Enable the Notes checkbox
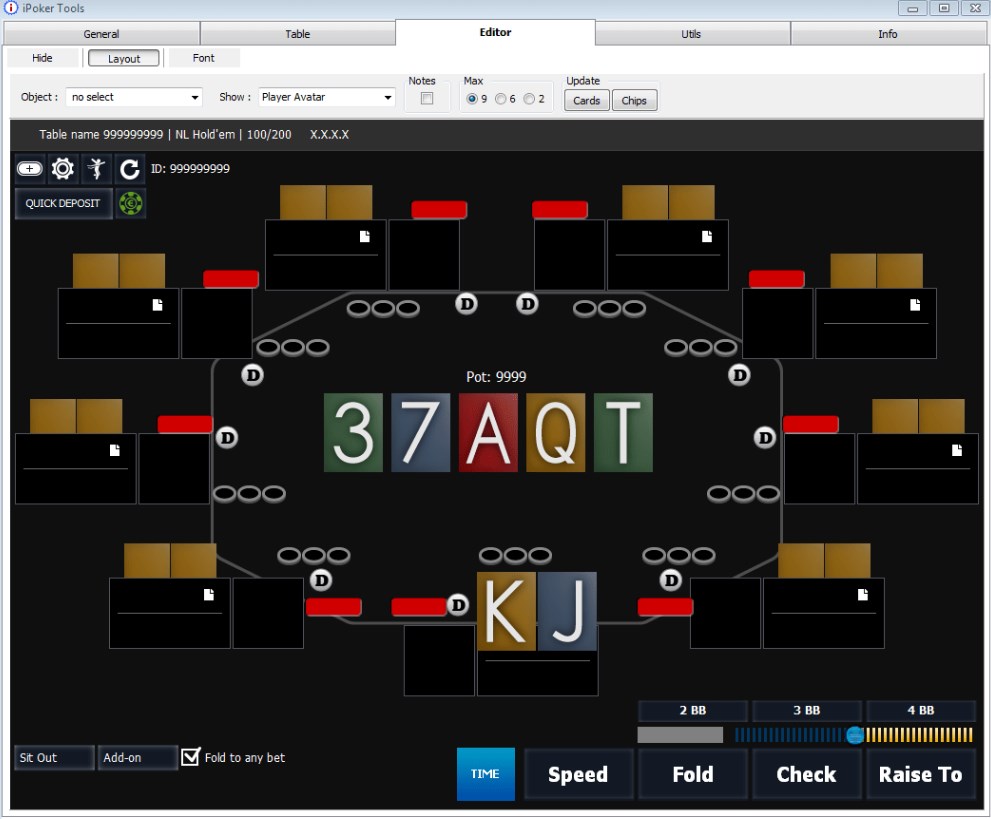Image resolution: width=991 pixels, height=819 pixels. pyautogui.click(x=426, y=98)
